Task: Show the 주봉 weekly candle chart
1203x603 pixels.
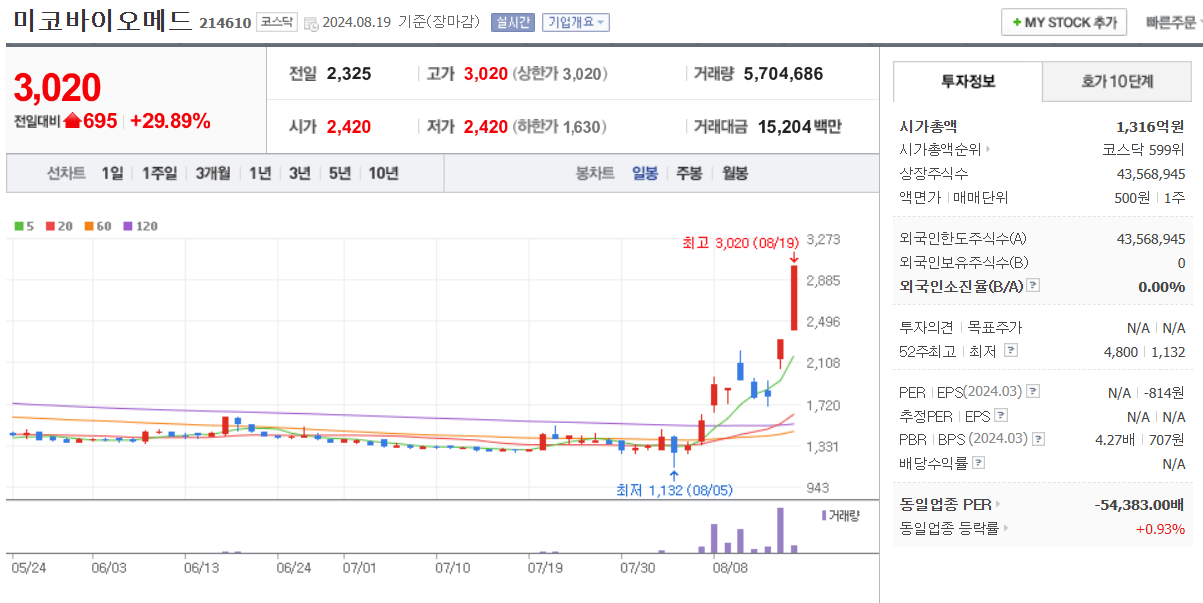Action: pyautogui.click(x=689, y=173)
